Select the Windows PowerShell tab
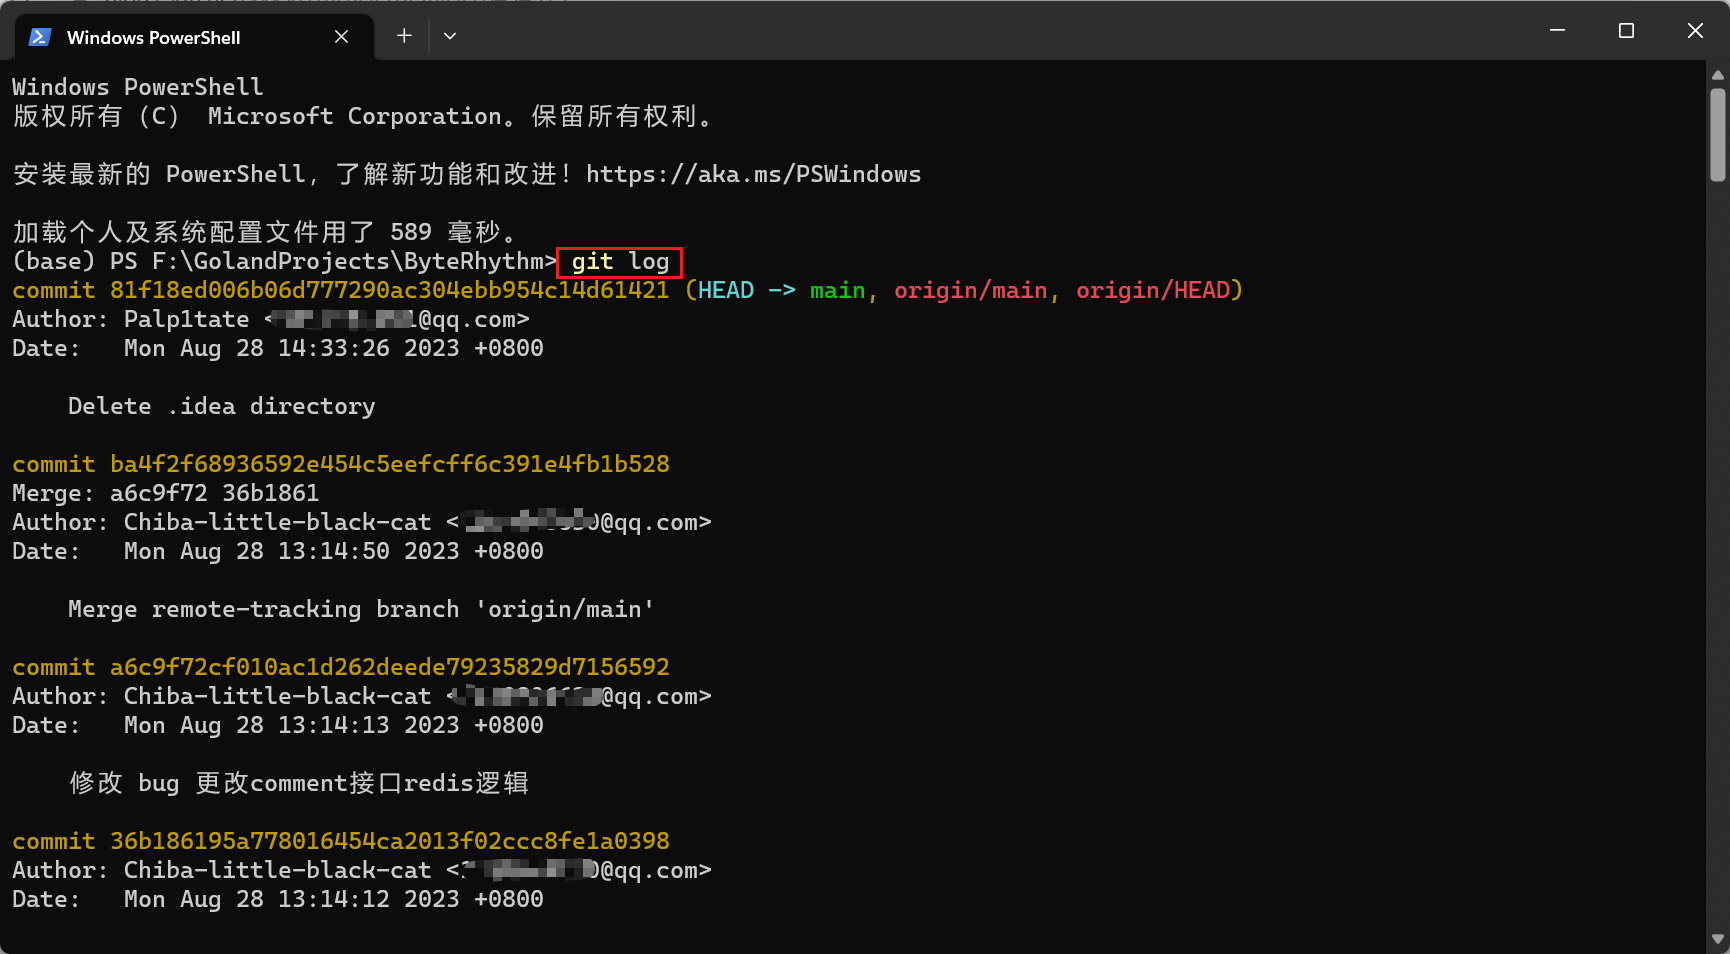The width and height of the screenshot is (1730, 954). pos(195,38)
